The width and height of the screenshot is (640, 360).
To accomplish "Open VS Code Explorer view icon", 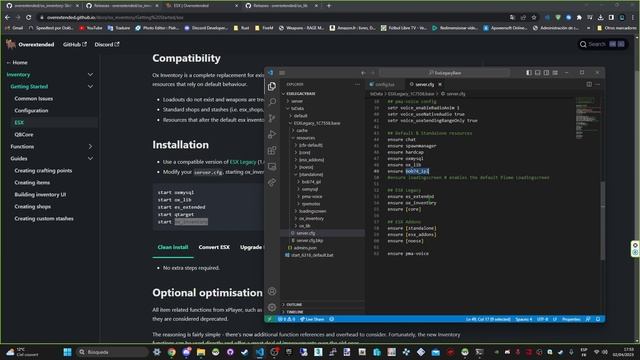I will tap(272, 86).
